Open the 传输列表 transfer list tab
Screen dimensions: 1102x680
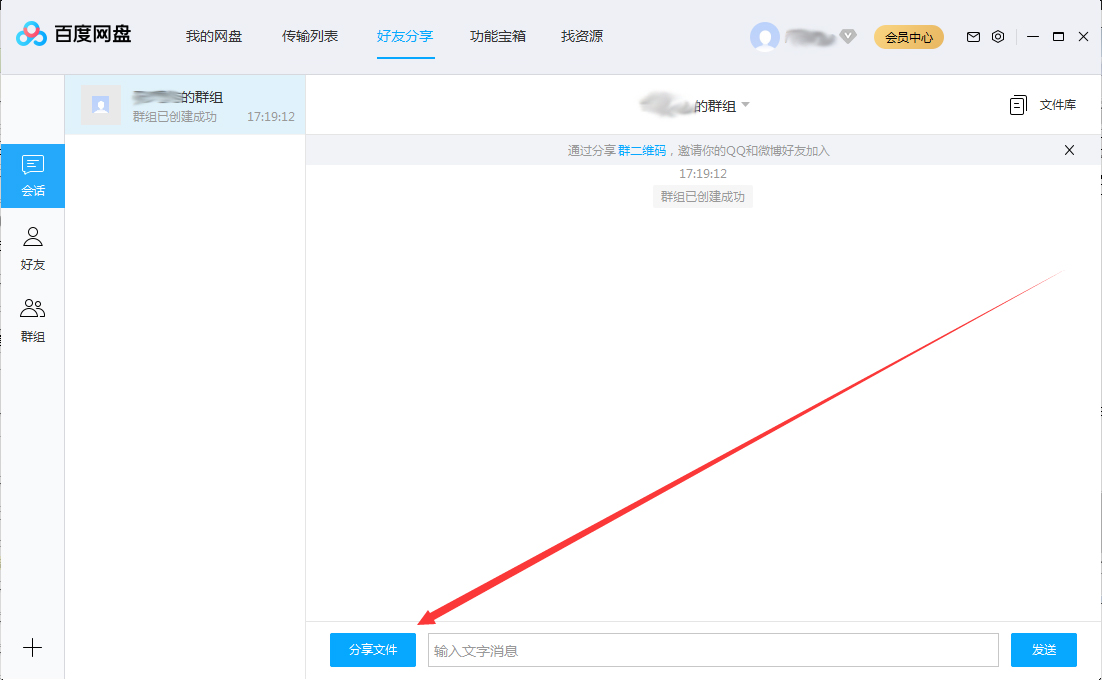click(311, 36)
